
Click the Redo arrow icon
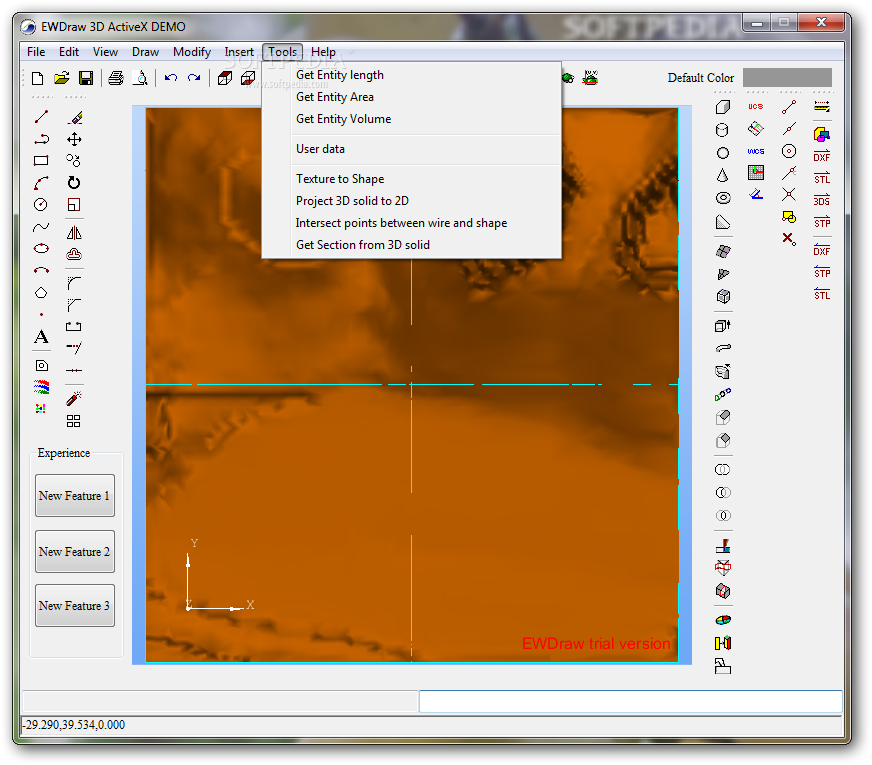coord(194,78)
